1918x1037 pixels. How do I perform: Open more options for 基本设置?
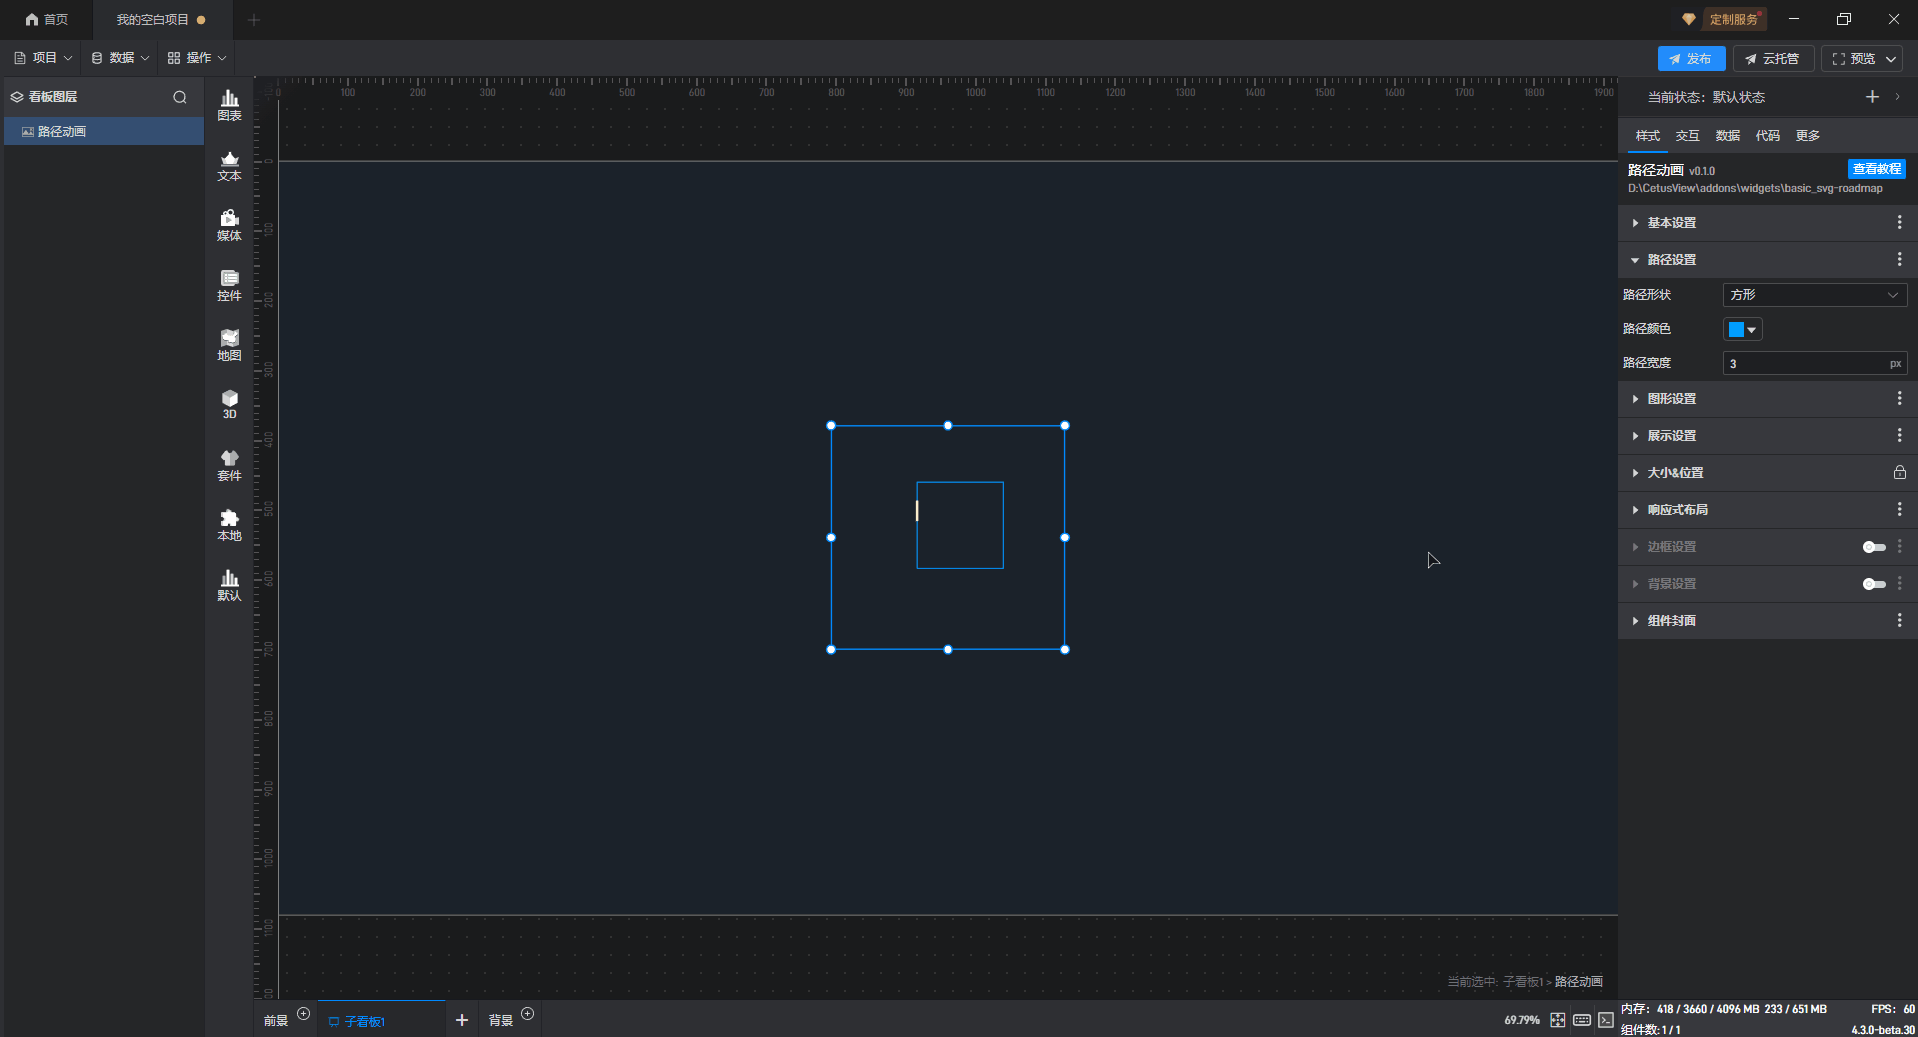coord(1899,222)
